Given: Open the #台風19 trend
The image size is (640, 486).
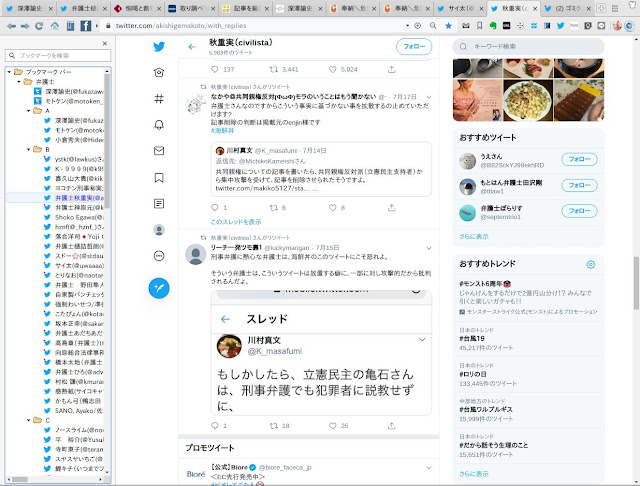Looking at the screenshot, I should [x=528, y=340].
